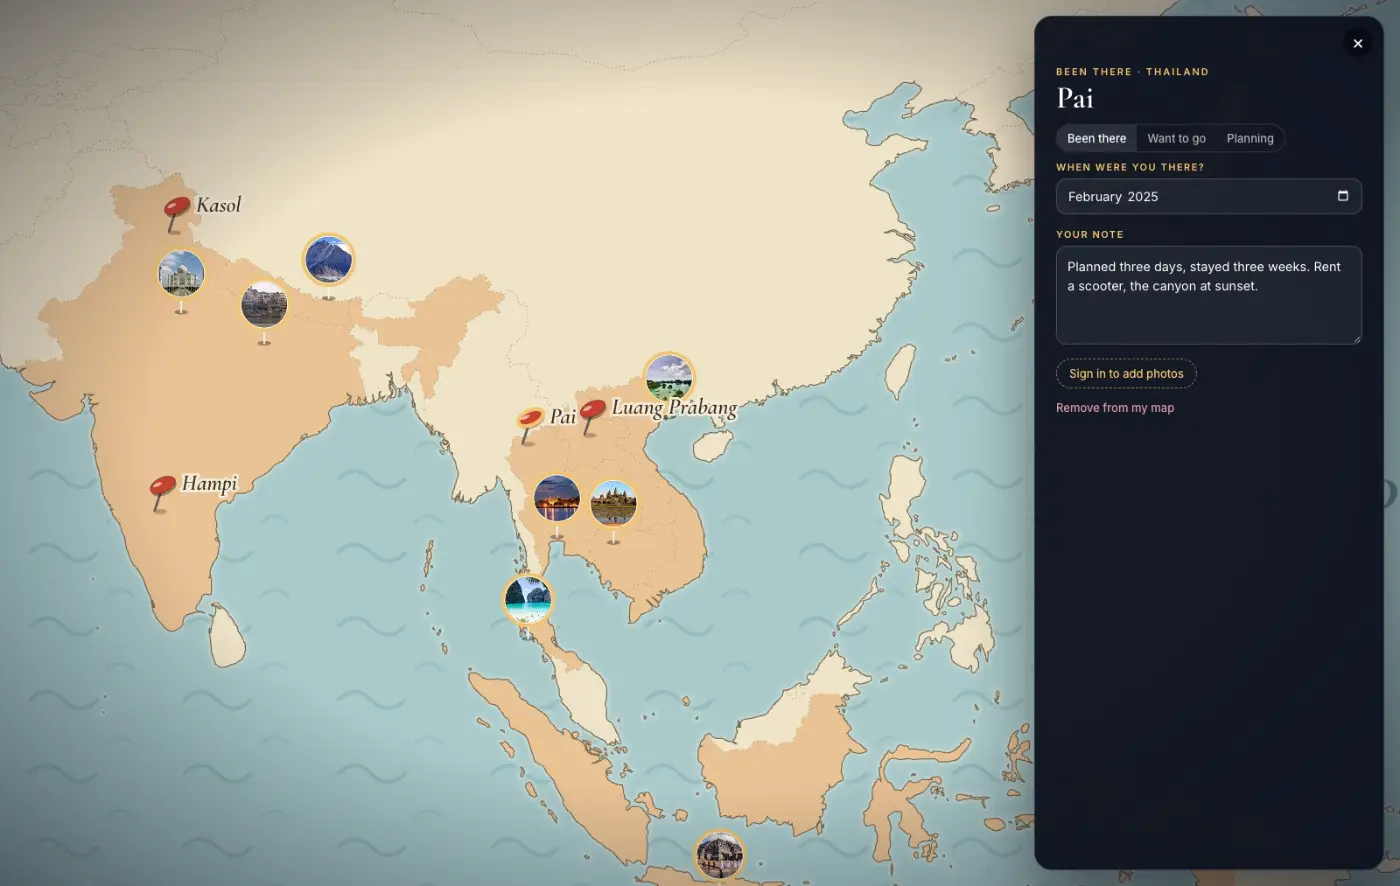Close the Pai details panel
This screenshot has height=886, width=1400.
(1357, 43)
